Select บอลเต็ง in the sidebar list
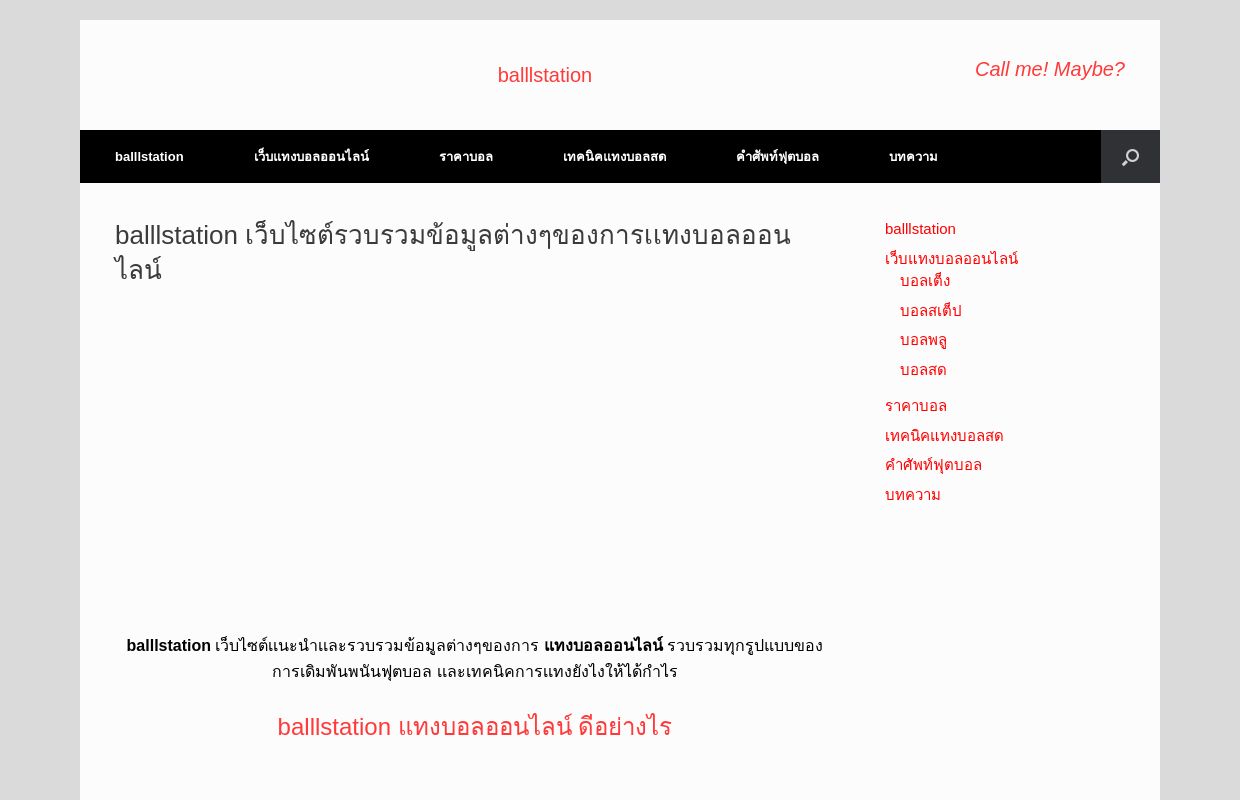 point(924,281)
